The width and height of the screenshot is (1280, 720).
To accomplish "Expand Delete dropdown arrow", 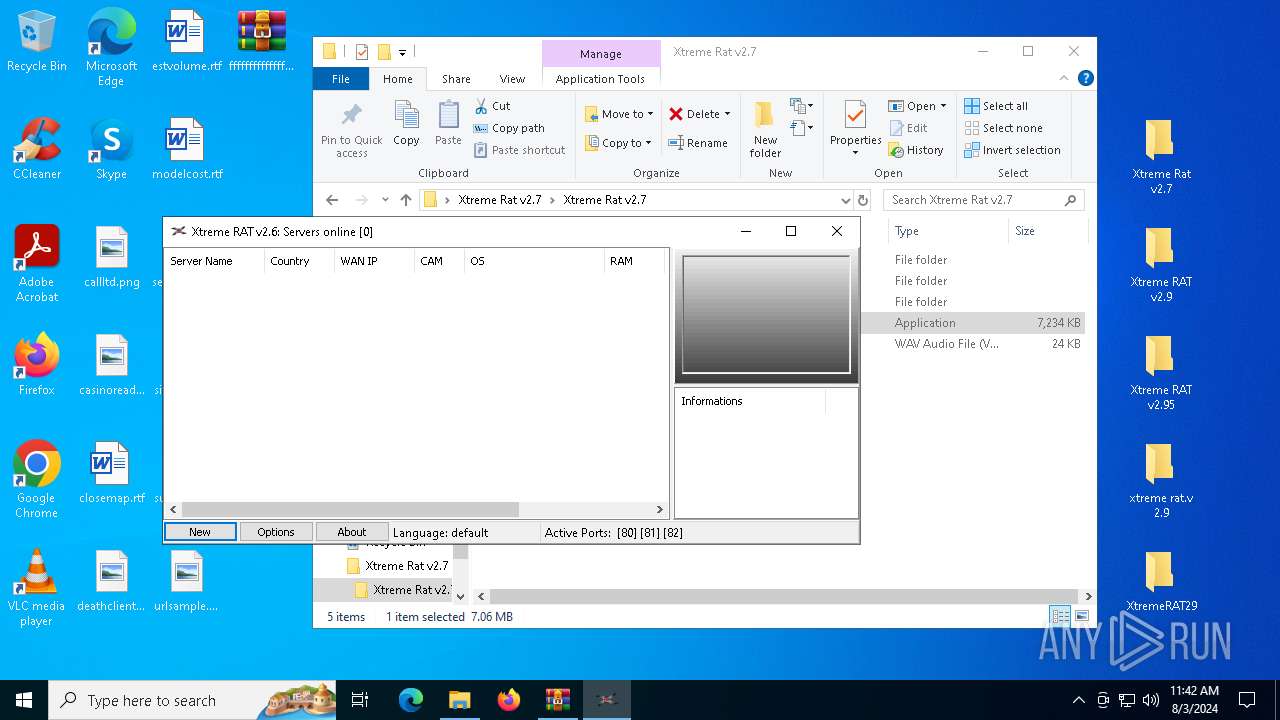I will point(727,114).
